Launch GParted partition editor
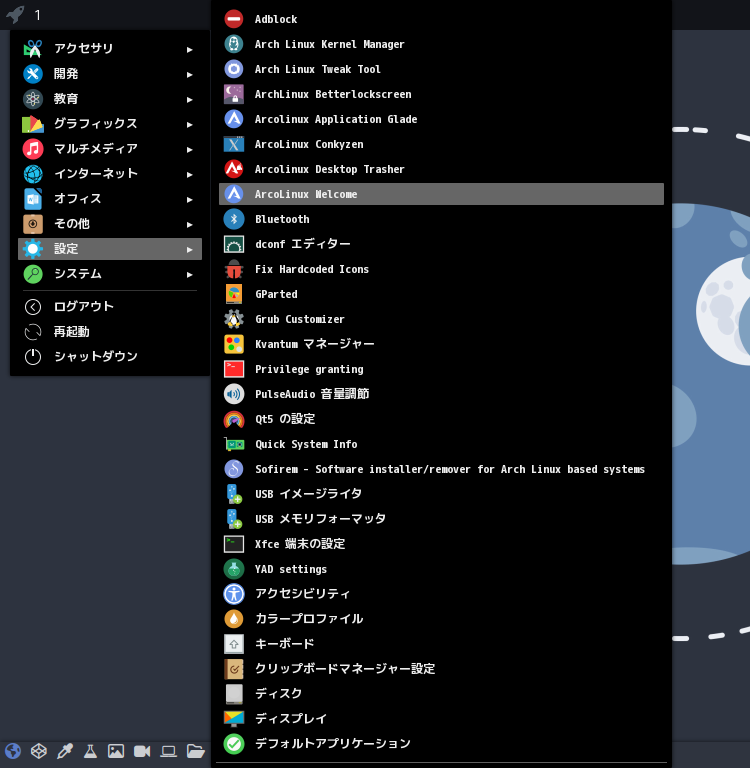The width and height of the screenshot is (750, 768). pyautogui.click(x=276, y=294)
